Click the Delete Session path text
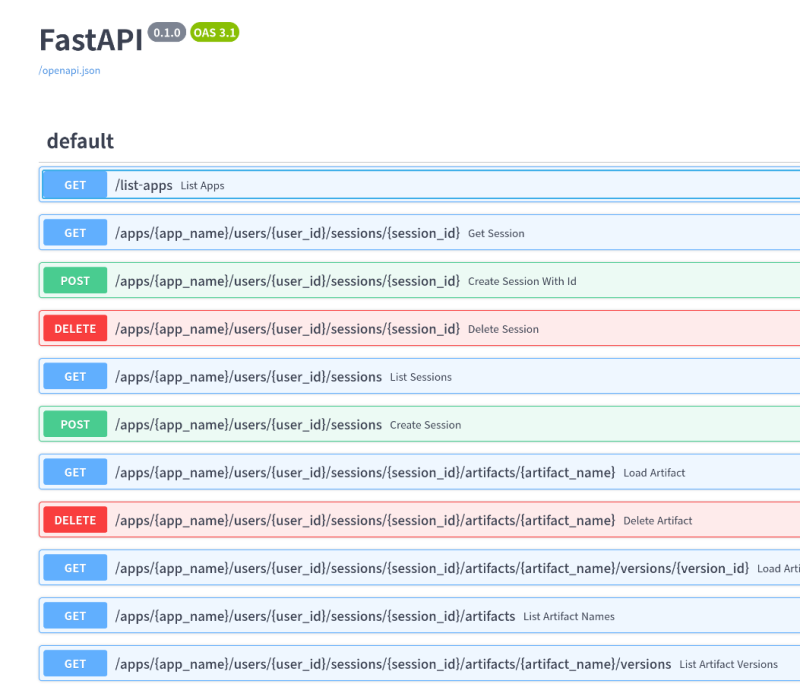The height and width of the screenshot is (684, 800). pos(288,329)
